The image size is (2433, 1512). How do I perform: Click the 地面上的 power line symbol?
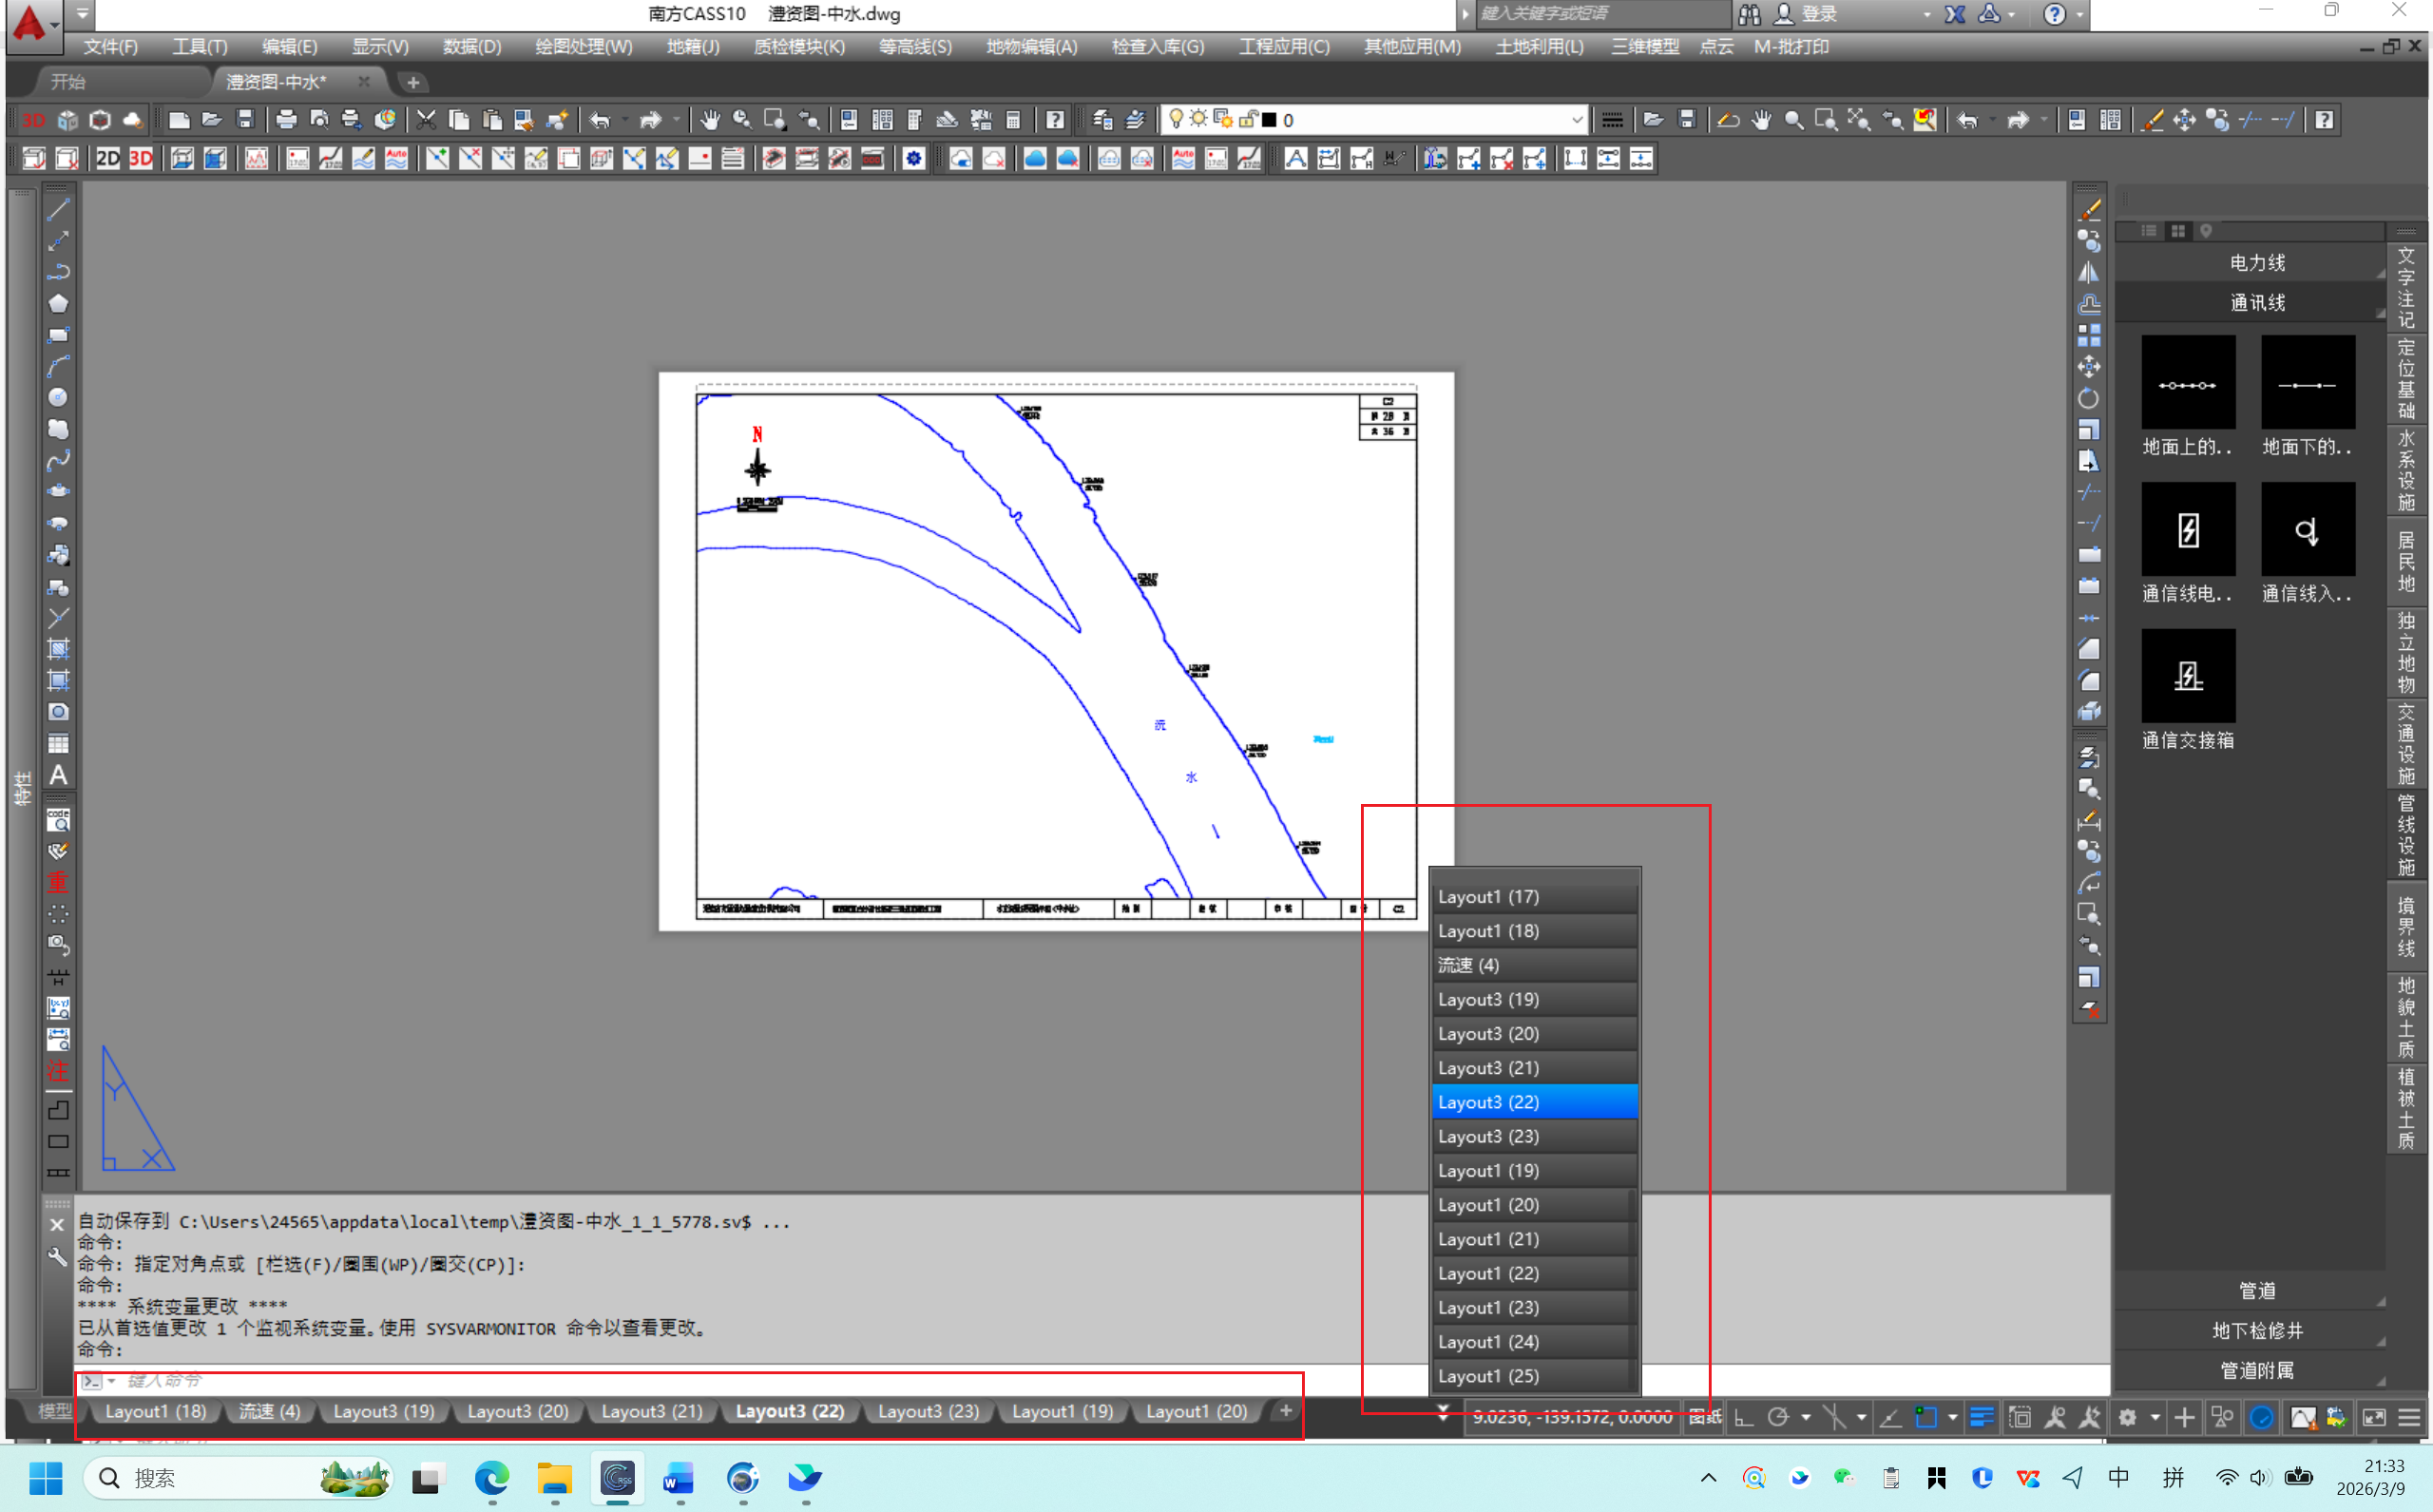pos(2187,384)
